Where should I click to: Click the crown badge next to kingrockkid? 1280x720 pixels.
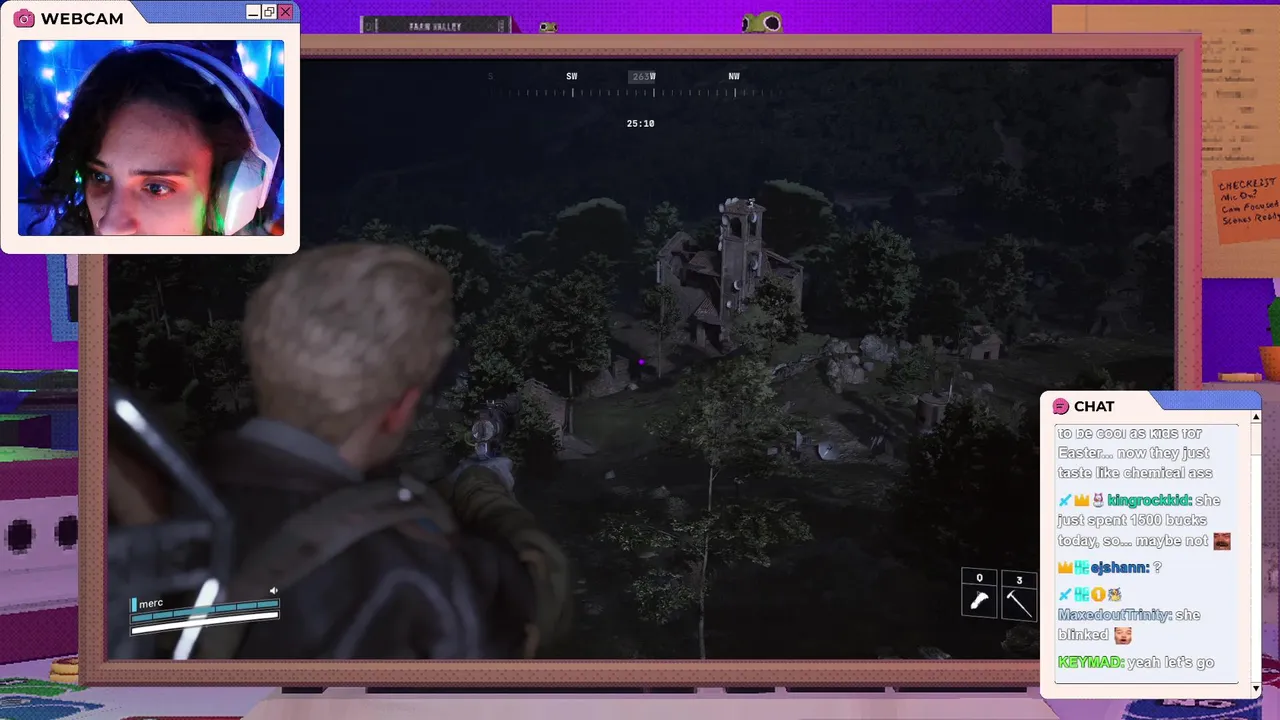pyautogui.click(x=1081, y=500)
